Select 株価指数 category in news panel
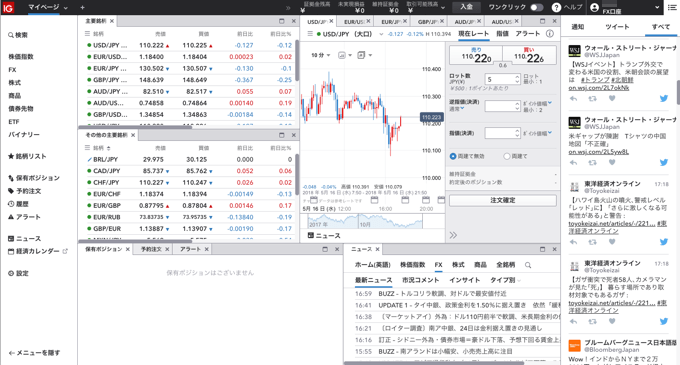Image resolution: width=680 pixels, height=365 pixels. 412,265
